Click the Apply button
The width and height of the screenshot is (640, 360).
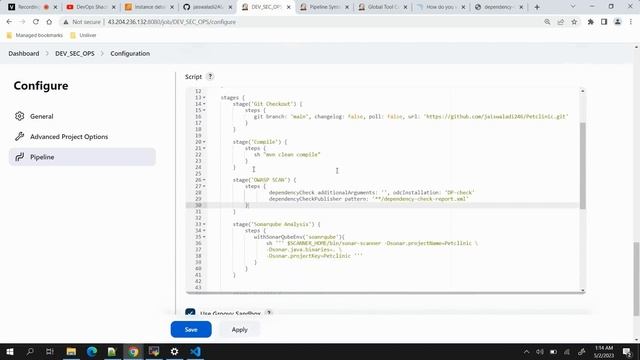240,329
